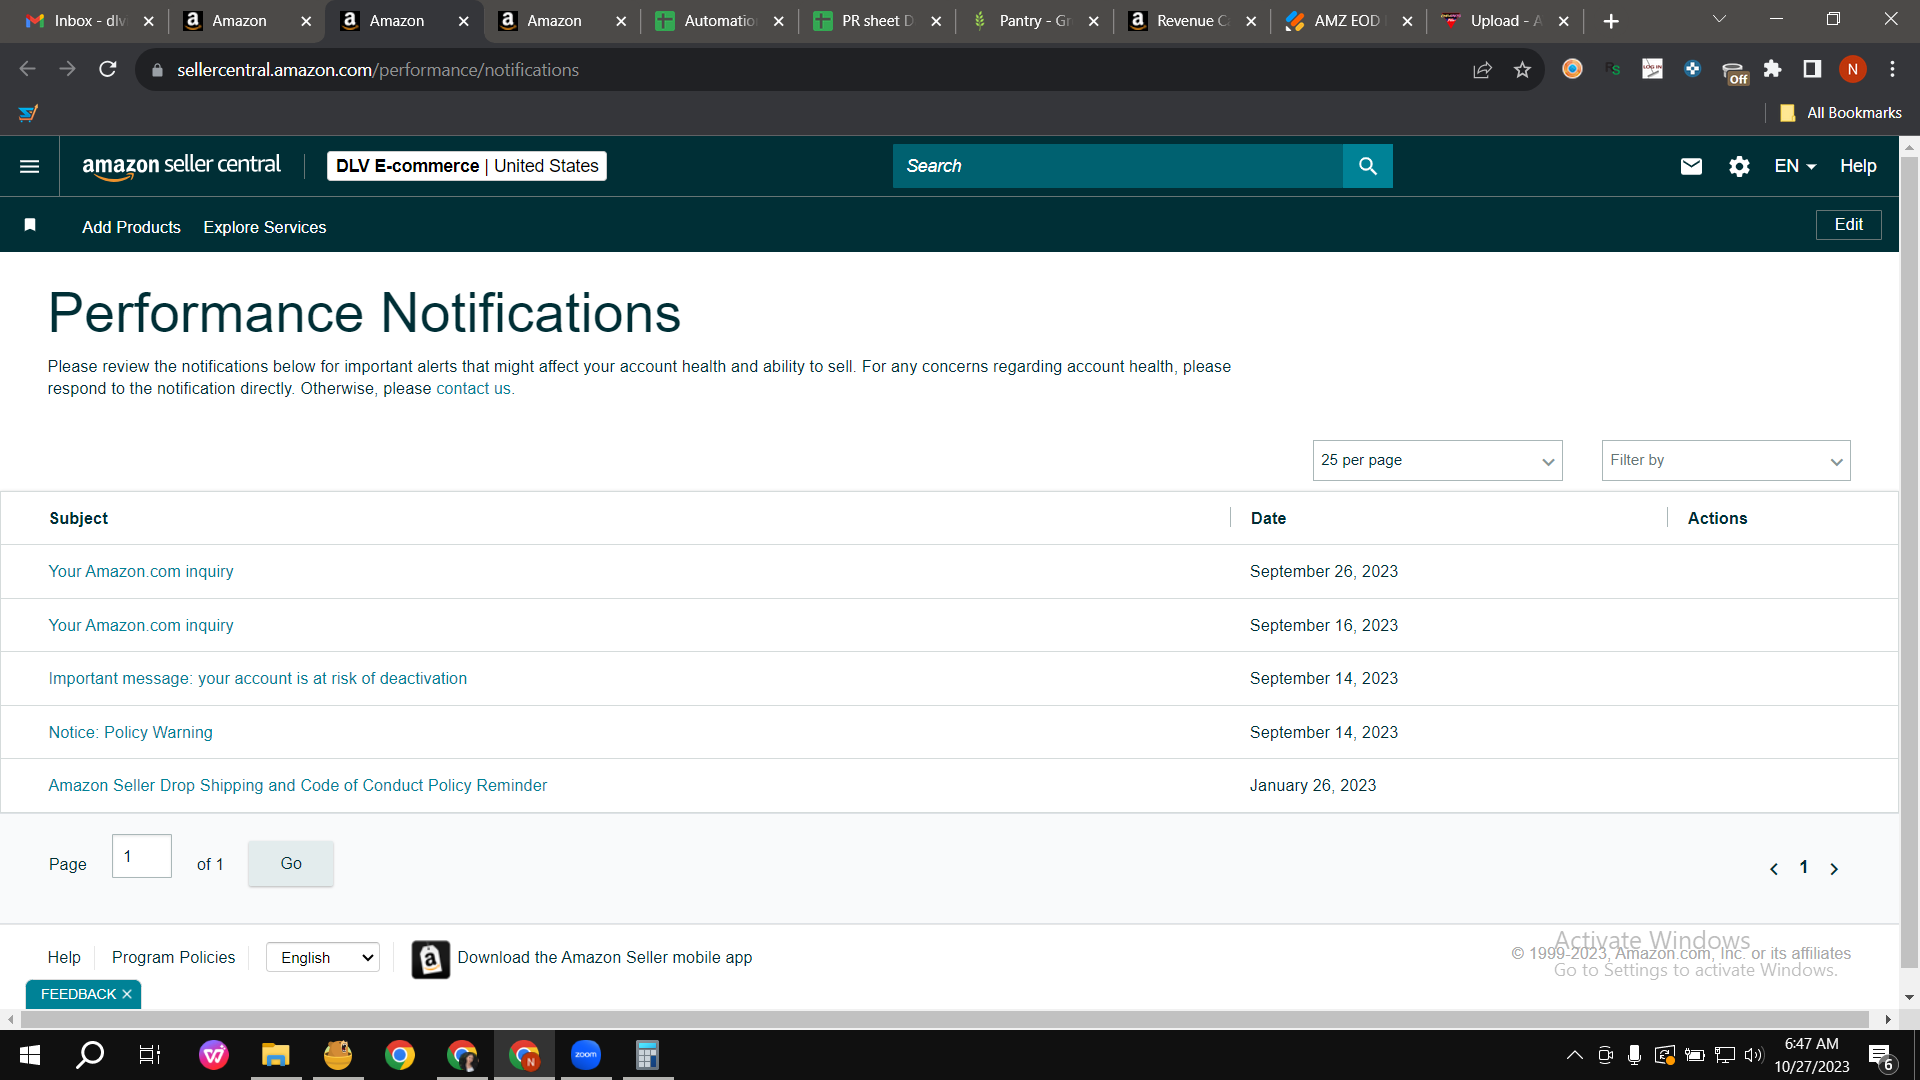This screenshot has width=1920, height=1080.
Task: Go back in browser history
Action: click(x=27, y=69)
